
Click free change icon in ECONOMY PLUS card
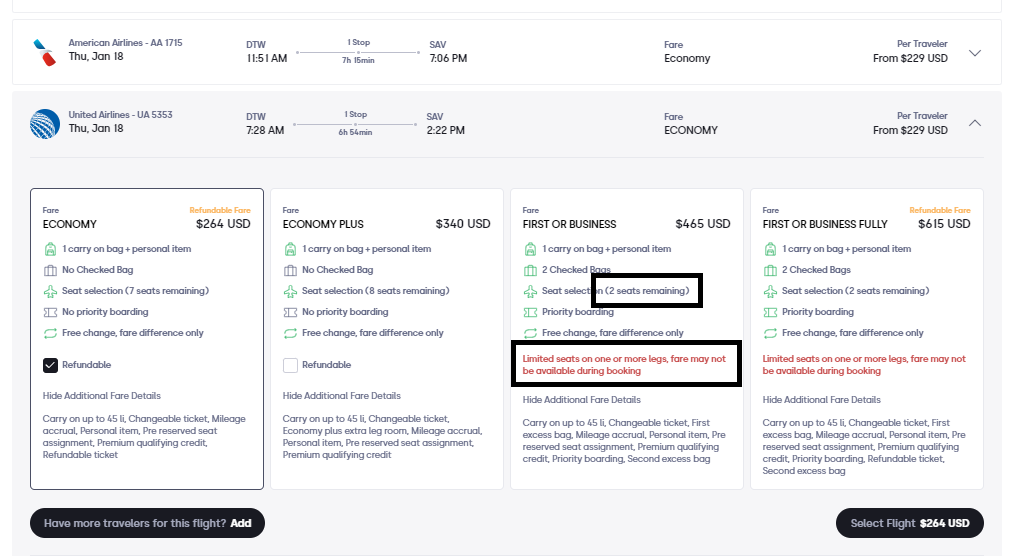290,333
